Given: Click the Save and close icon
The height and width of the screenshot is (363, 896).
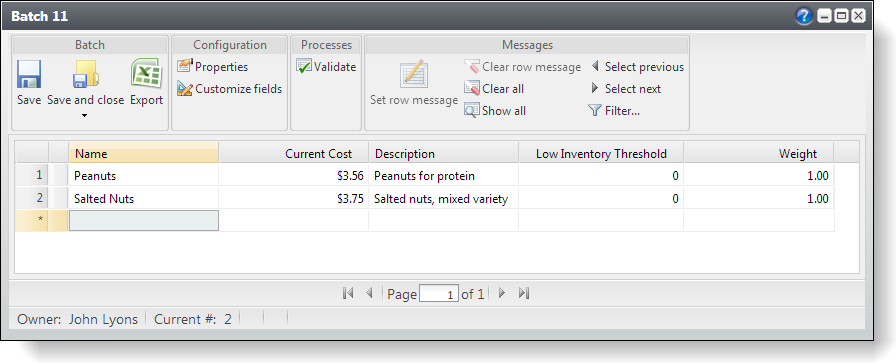Looking at the screenshot, I should [x=86, y=74].
